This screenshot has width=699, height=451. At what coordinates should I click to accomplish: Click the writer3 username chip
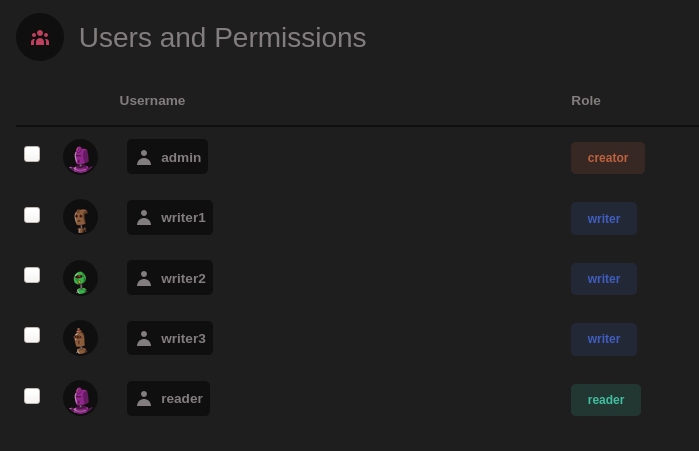tap(170, 338)
